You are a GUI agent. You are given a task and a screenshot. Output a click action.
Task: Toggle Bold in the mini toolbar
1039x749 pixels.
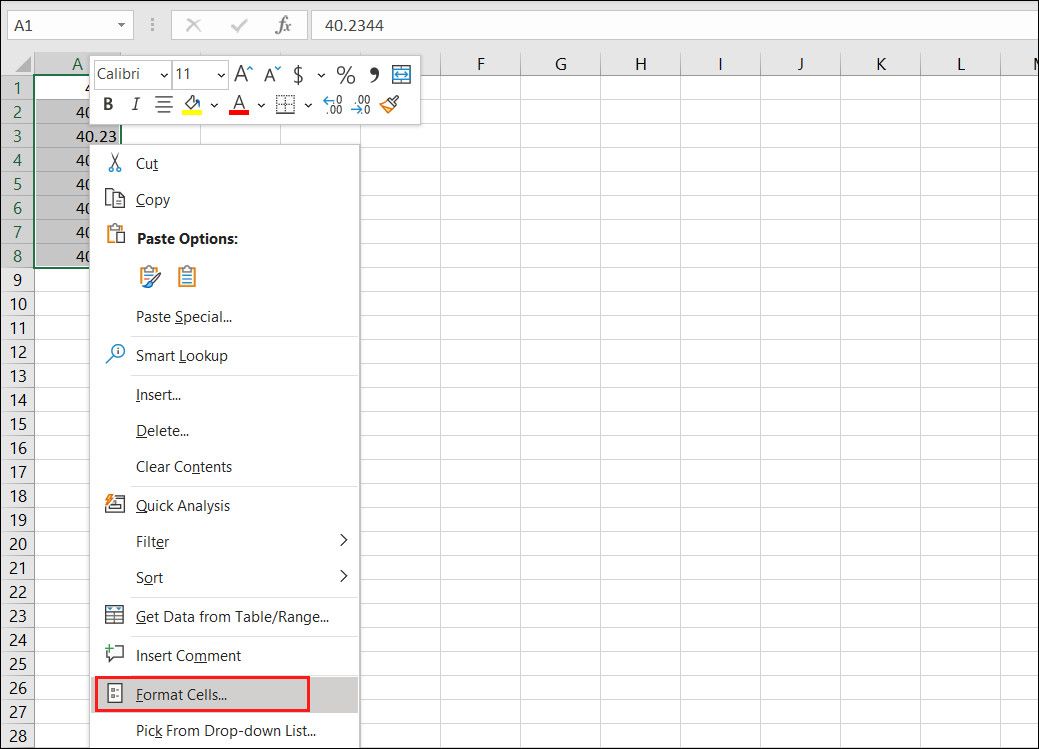click(x=109, y=104)
